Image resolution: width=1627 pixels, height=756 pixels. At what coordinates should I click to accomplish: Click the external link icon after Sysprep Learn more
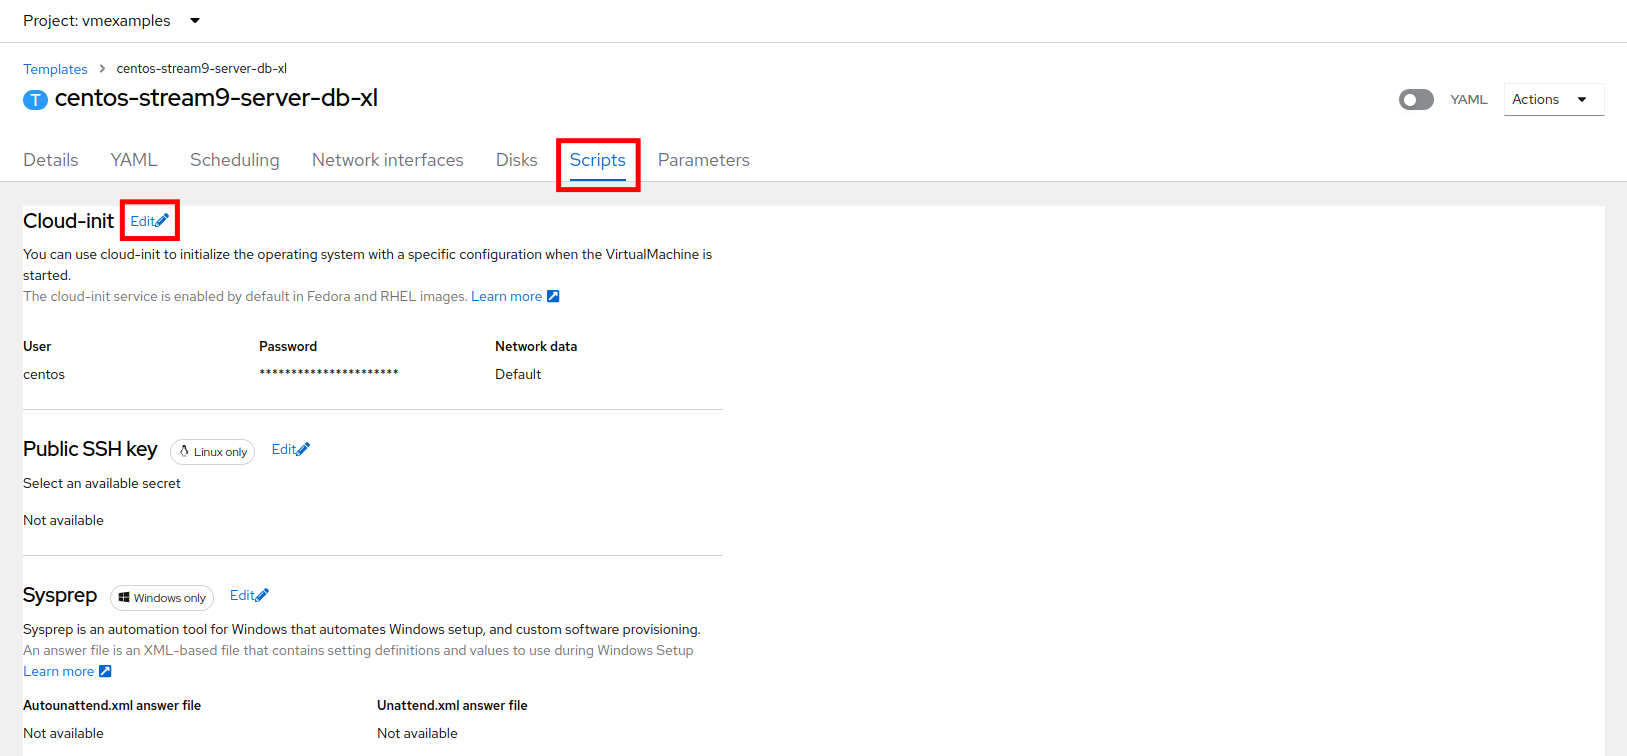coord(105,672)
